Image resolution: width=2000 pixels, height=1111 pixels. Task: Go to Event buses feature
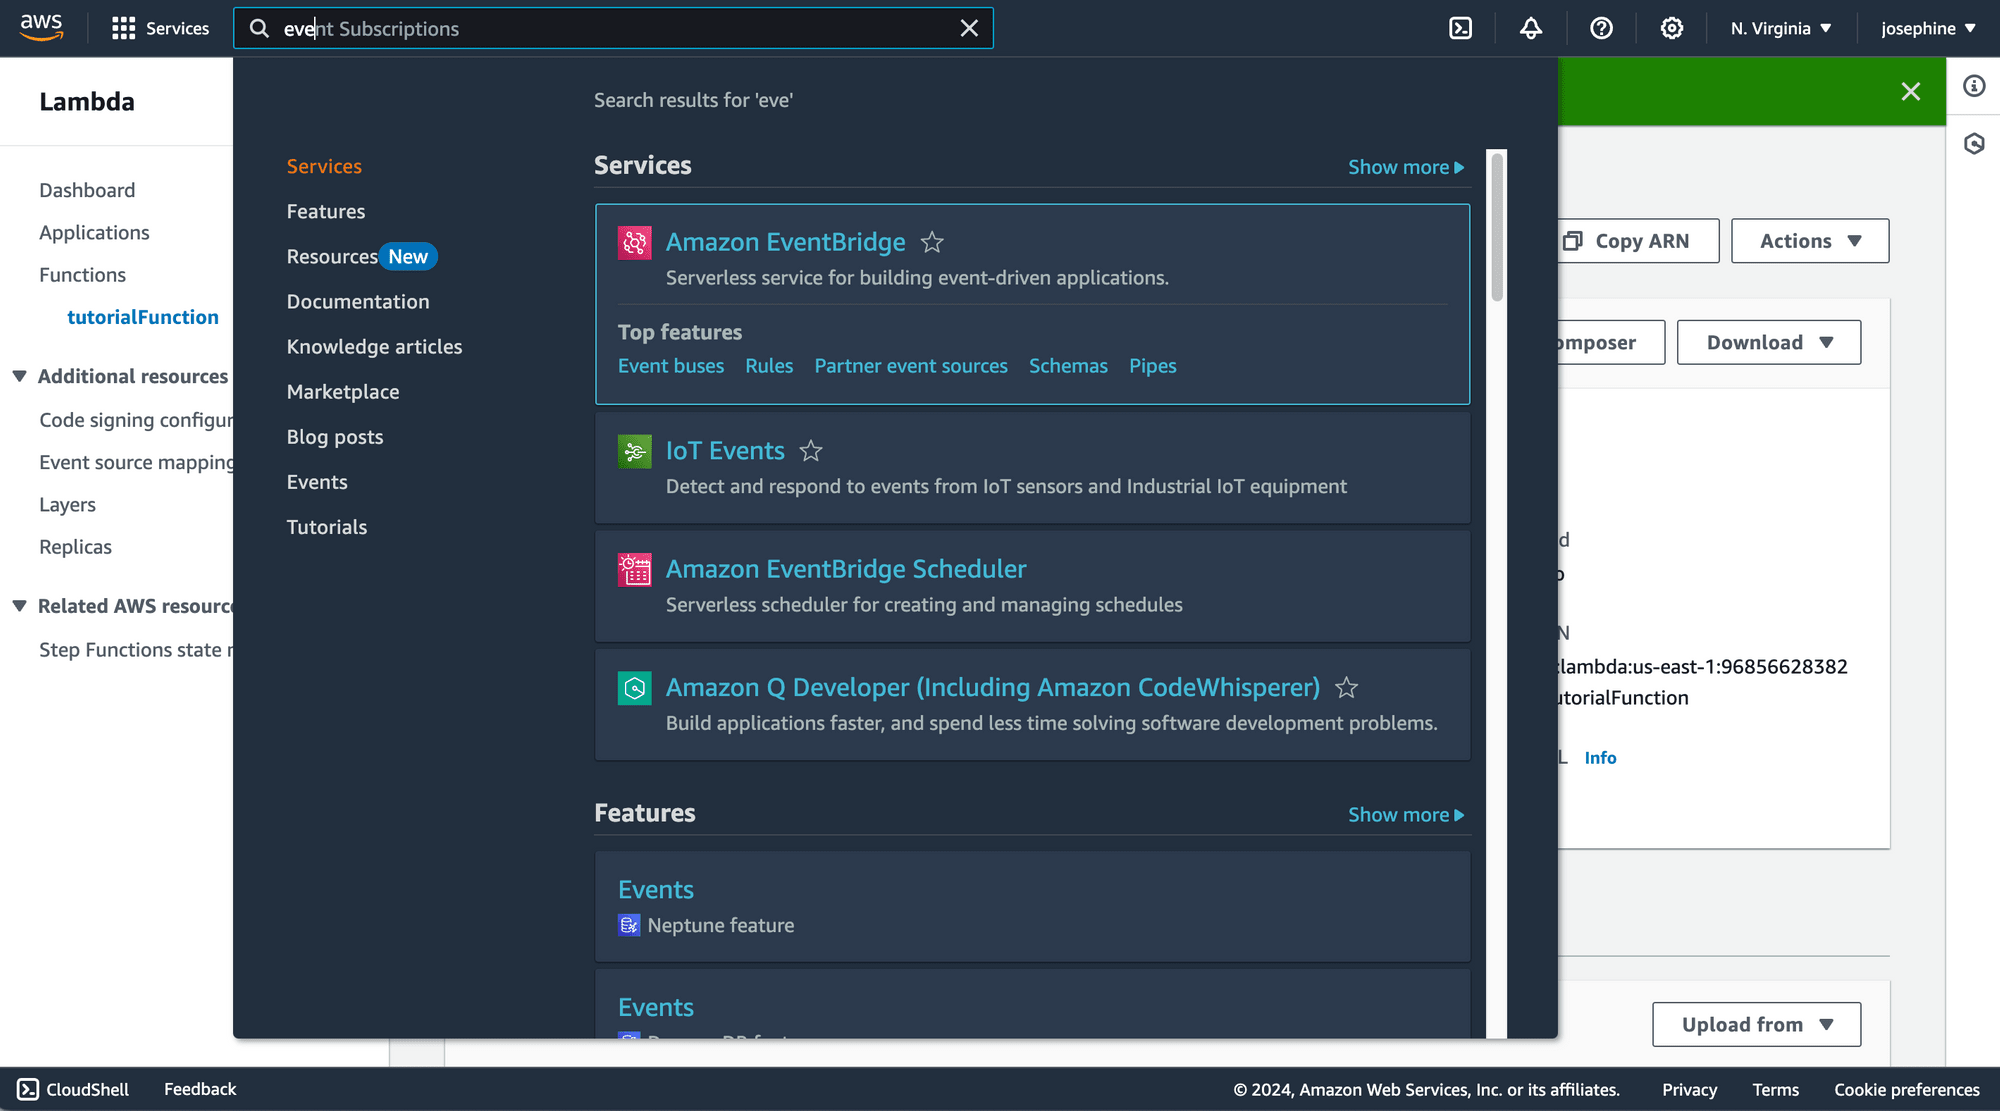point(671,366)
